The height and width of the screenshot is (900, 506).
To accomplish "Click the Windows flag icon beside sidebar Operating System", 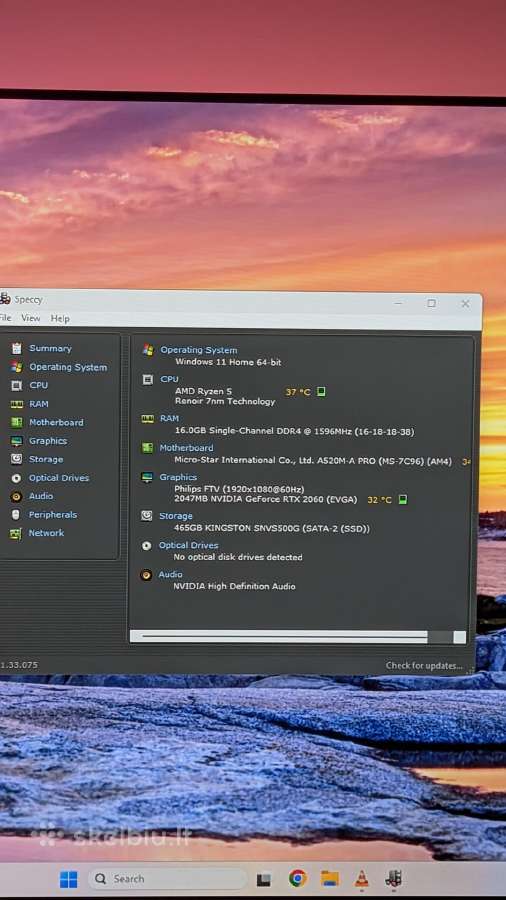I will [x=17, y=367].
